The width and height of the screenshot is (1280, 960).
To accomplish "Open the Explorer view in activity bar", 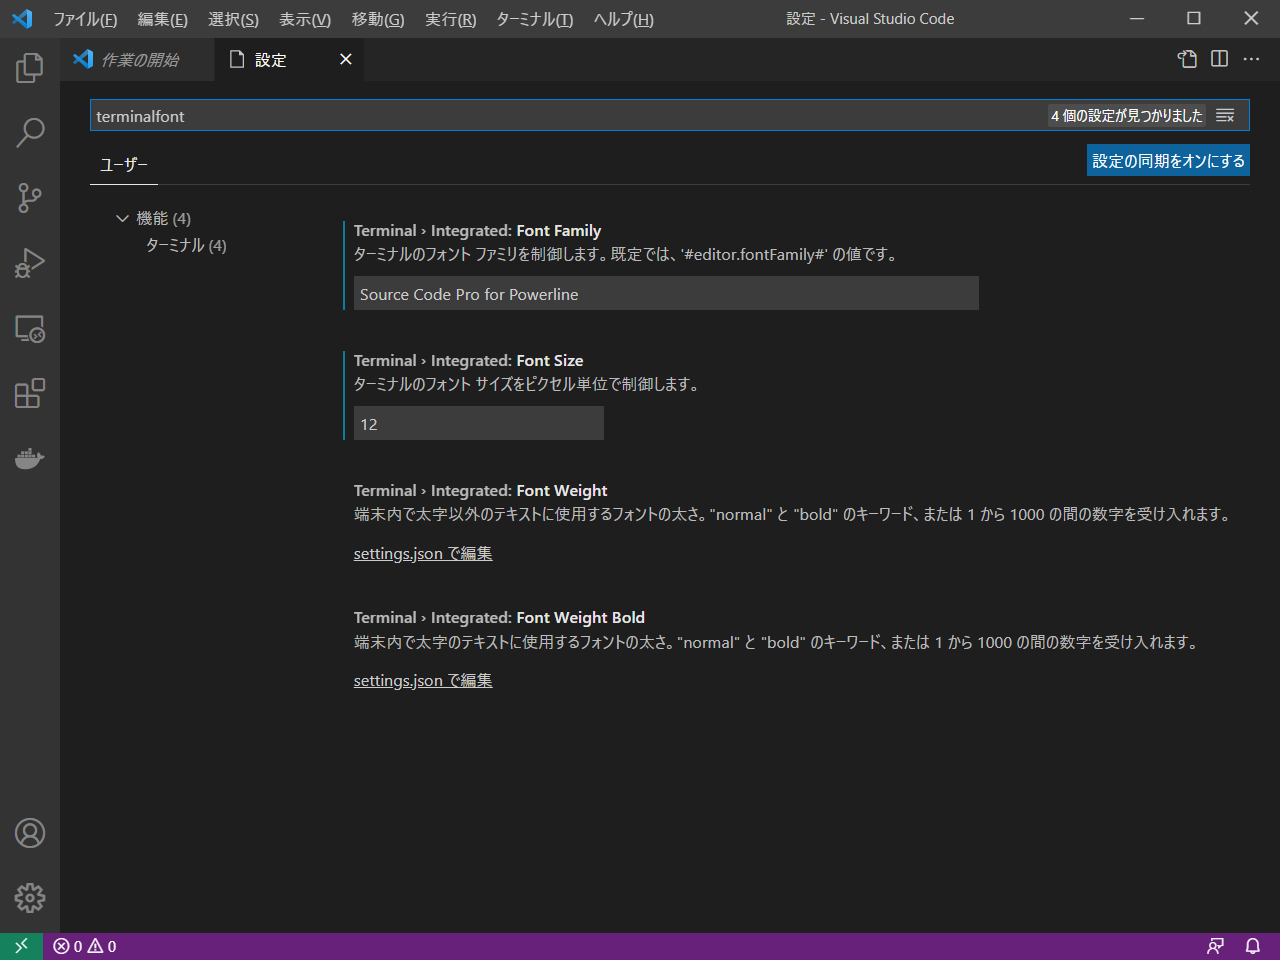I will tap(30, 68).
